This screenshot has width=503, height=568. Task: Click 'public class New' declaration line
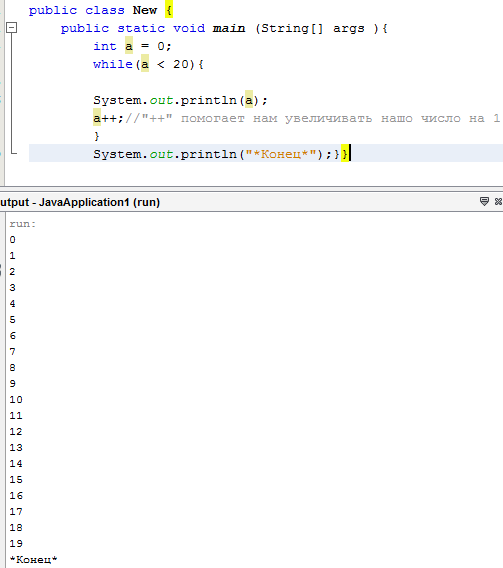(x=101, y=10)
